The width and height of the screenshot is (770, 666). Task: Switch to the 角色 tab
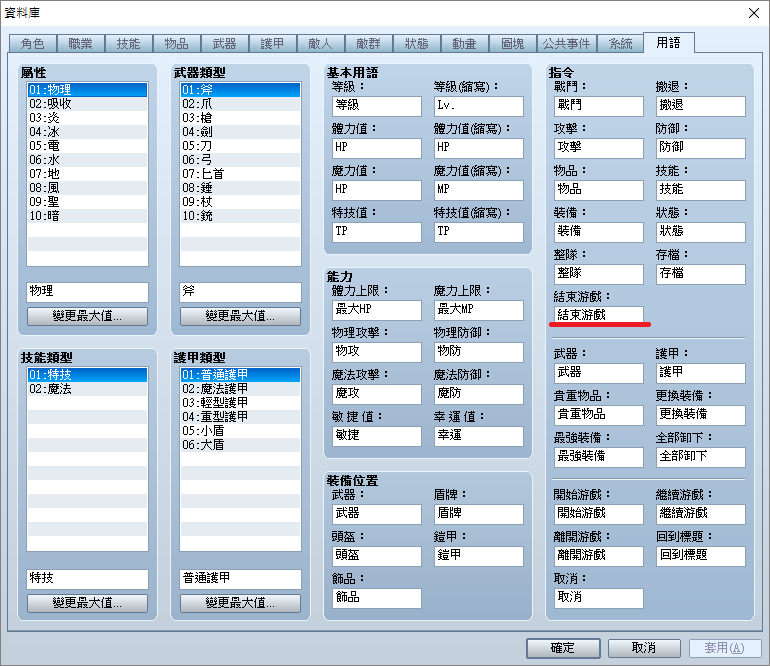tap(33, 44)
